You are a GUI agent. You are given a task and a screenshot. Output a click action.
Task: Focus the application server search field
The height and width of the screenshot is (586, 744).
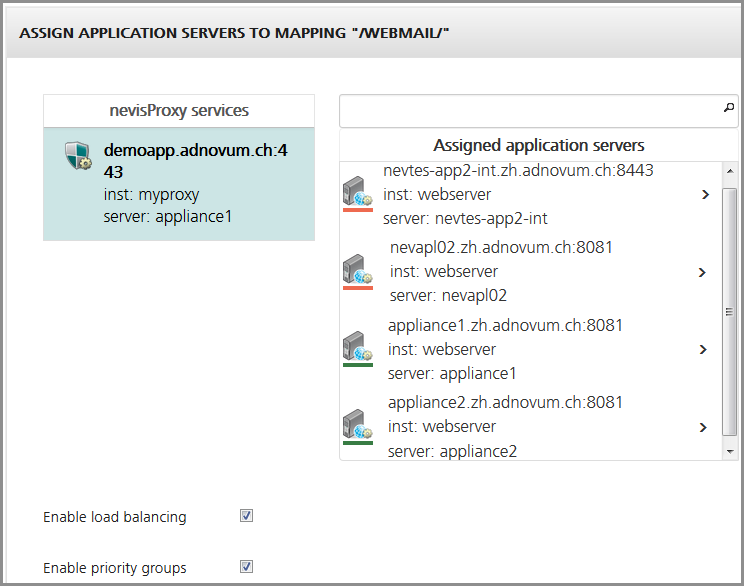[539, 111]
